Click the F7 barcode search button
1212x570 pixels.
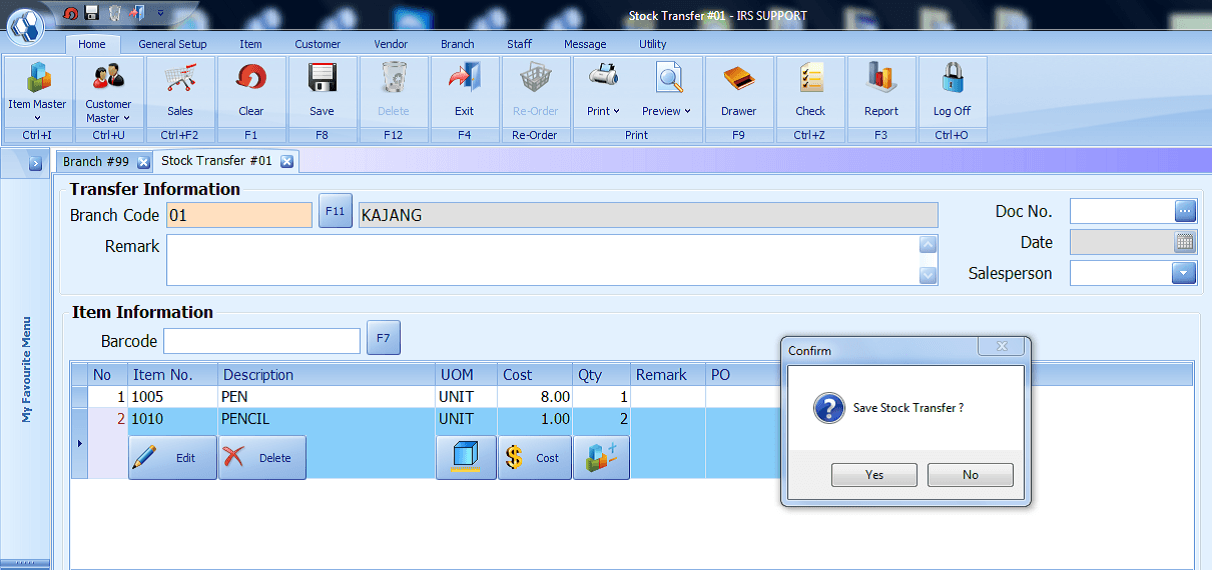384,338
